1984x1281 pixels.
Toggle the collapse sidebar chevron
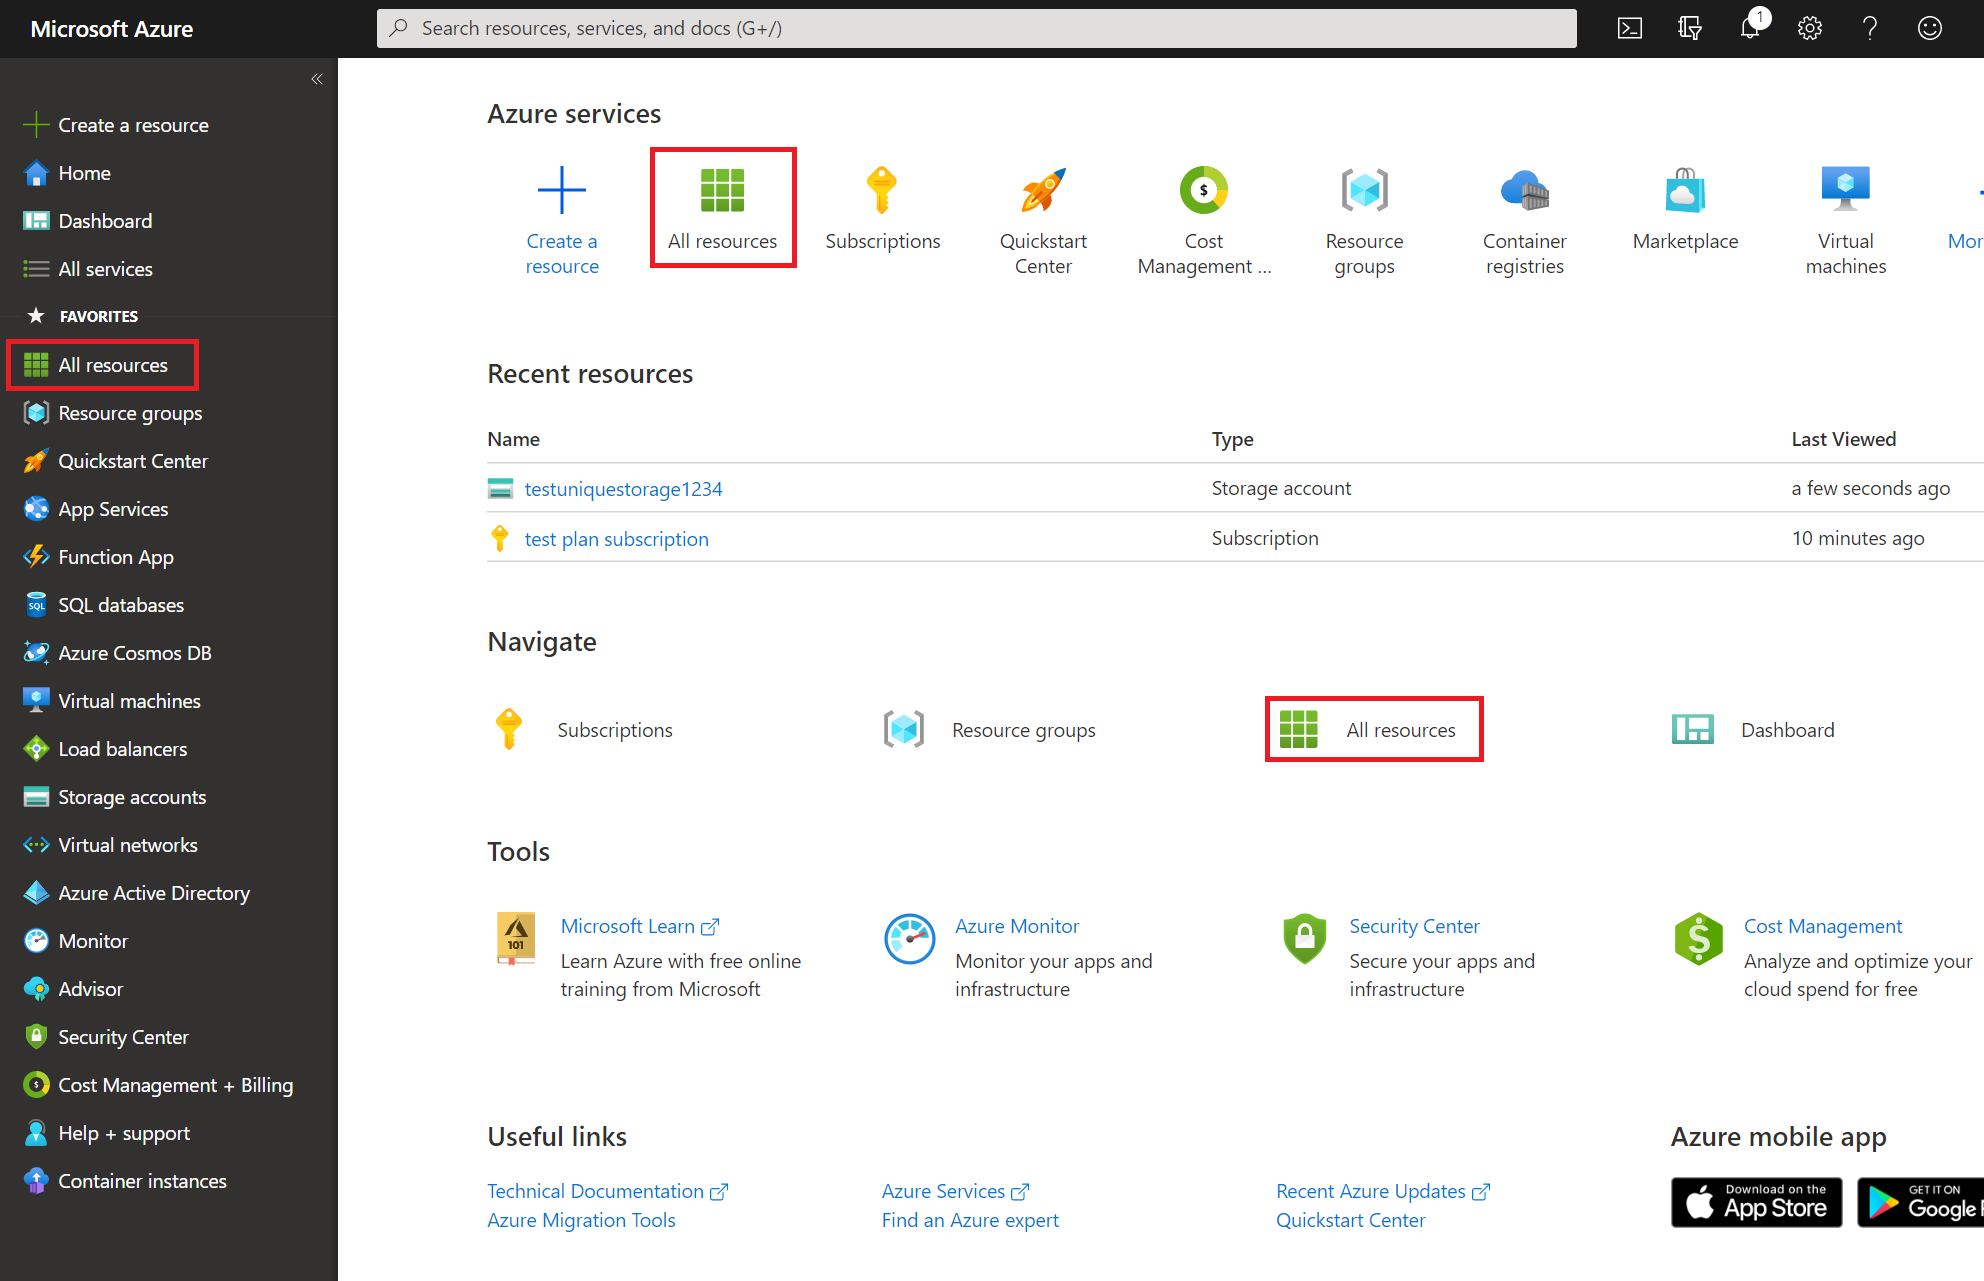click(x=318, y=80)
